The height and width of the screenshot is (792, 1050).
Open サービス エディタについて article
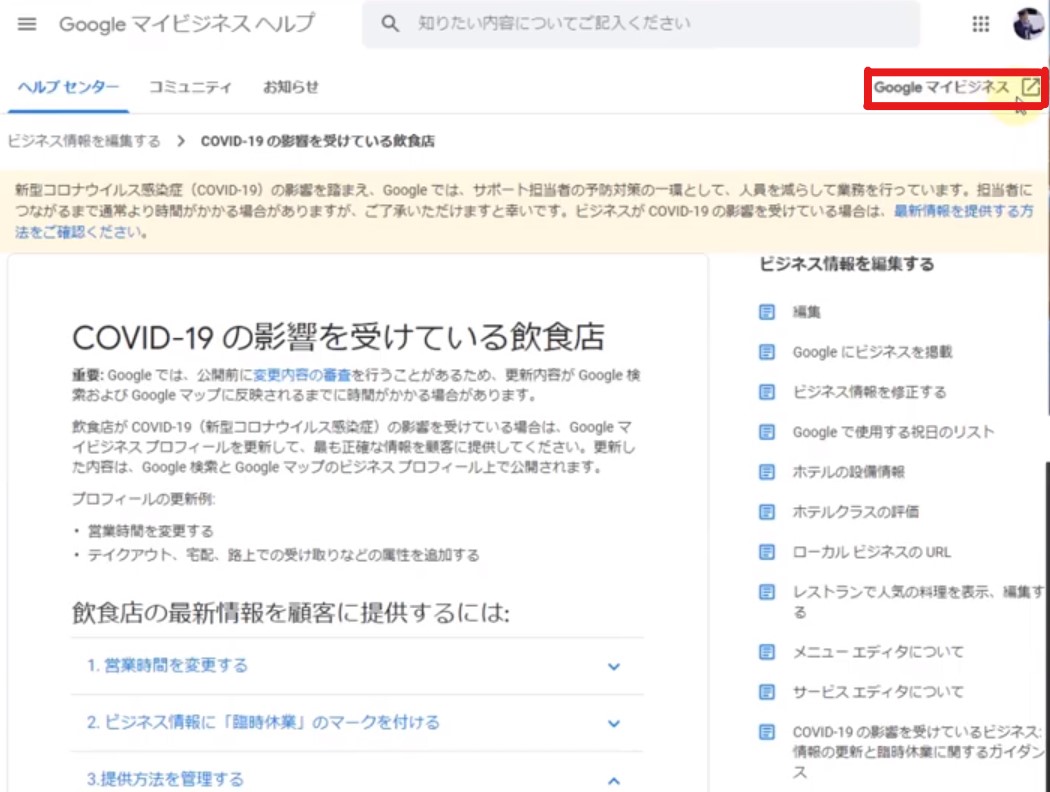[878, 692]
